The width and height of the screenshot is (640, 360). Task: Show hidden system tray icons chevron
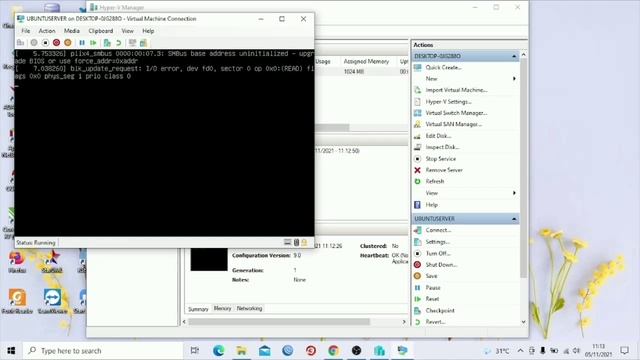520,351
